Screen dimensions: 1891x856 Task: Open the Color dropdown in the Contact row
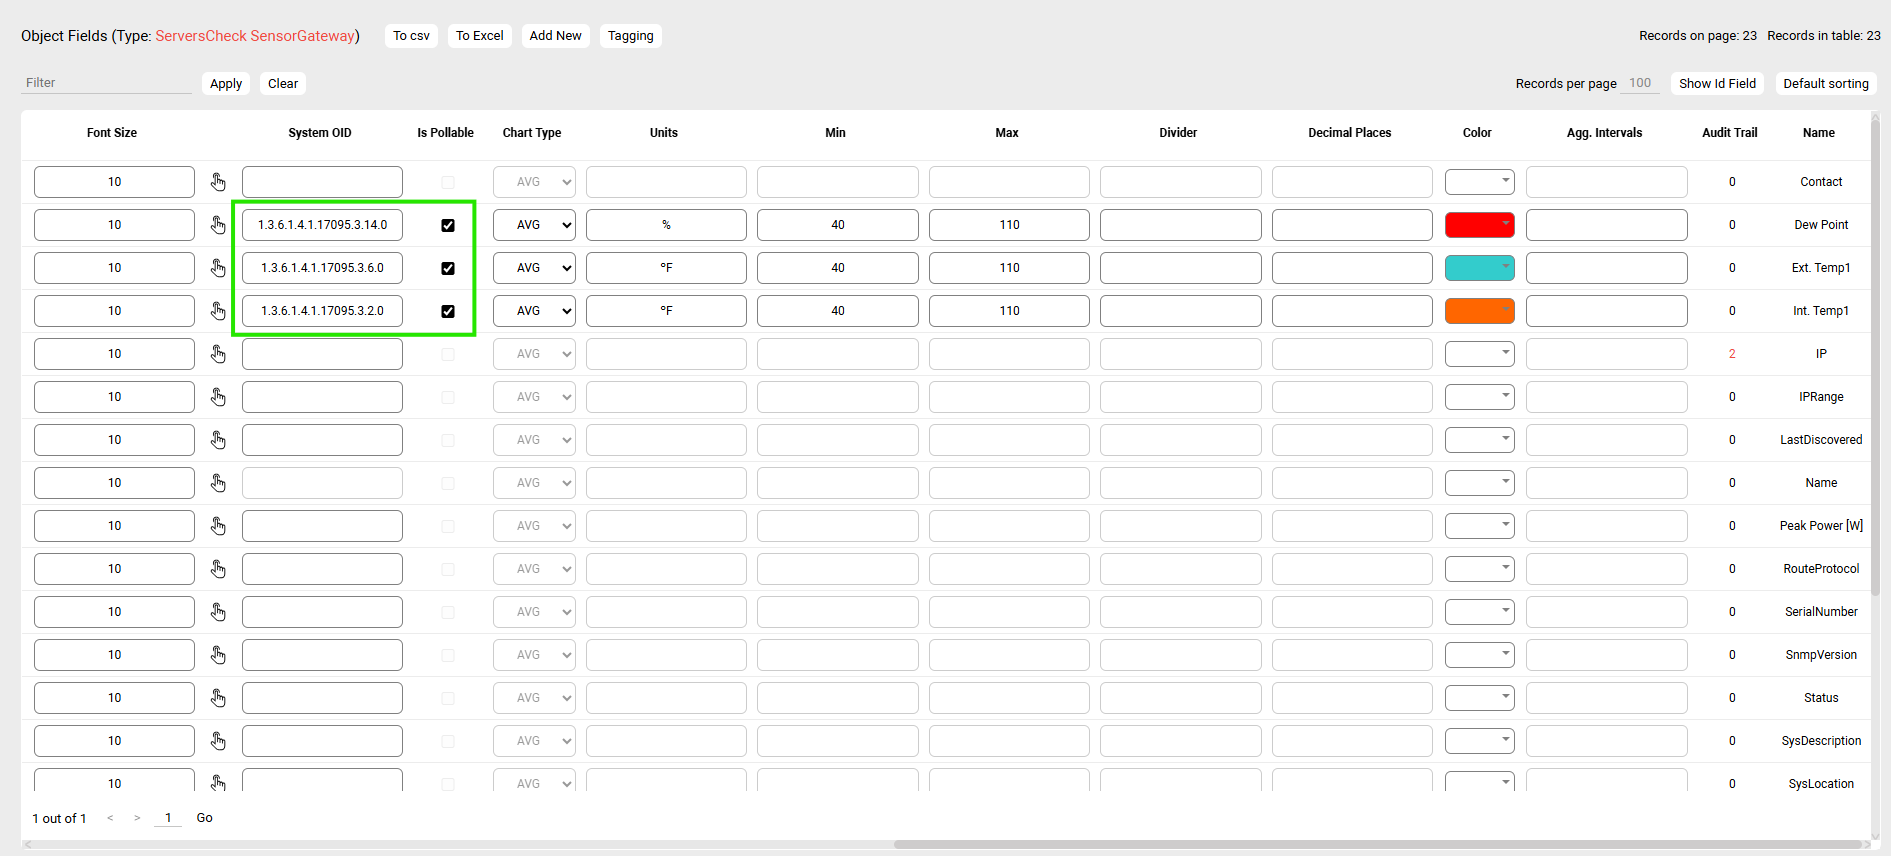(1479, 182)
